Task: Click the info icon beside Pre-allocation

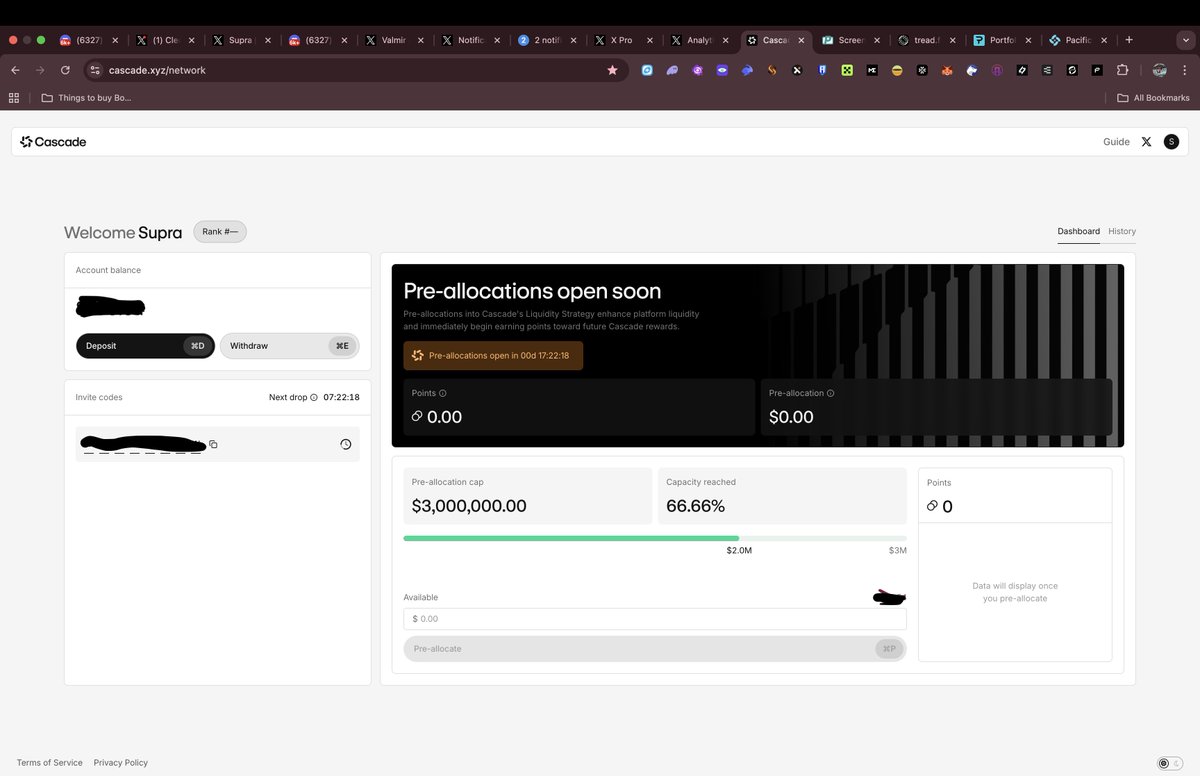Action: tap(831, 393)
